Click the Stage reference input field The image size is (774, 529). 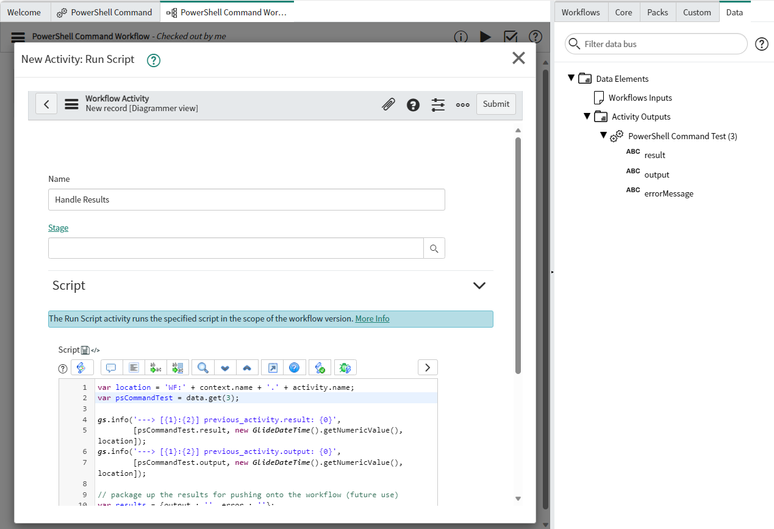[x=235, y=248]
